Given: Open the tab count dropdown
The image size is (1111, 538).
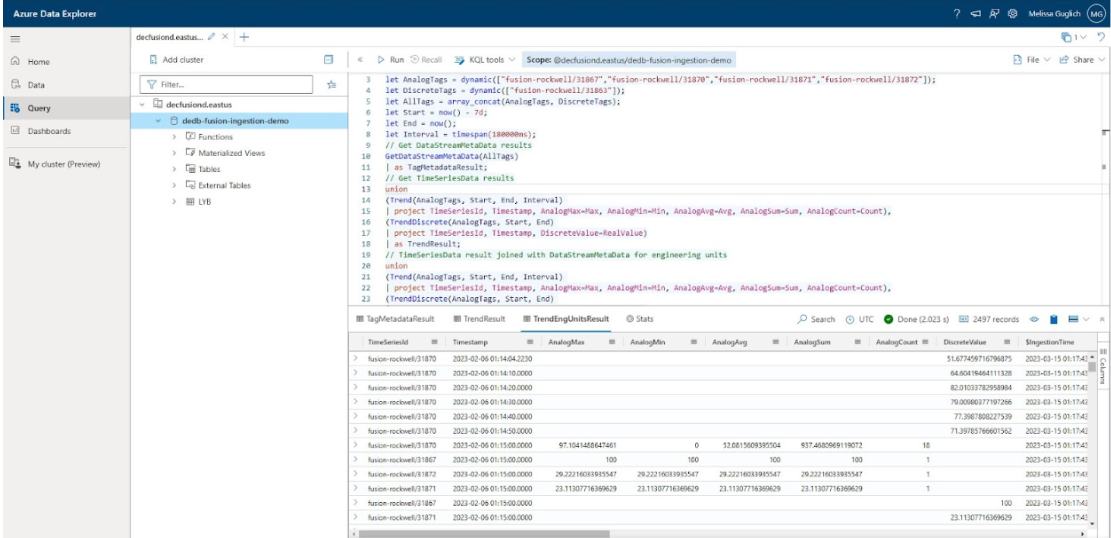Looking at the screenshot, I should 1073,37.
